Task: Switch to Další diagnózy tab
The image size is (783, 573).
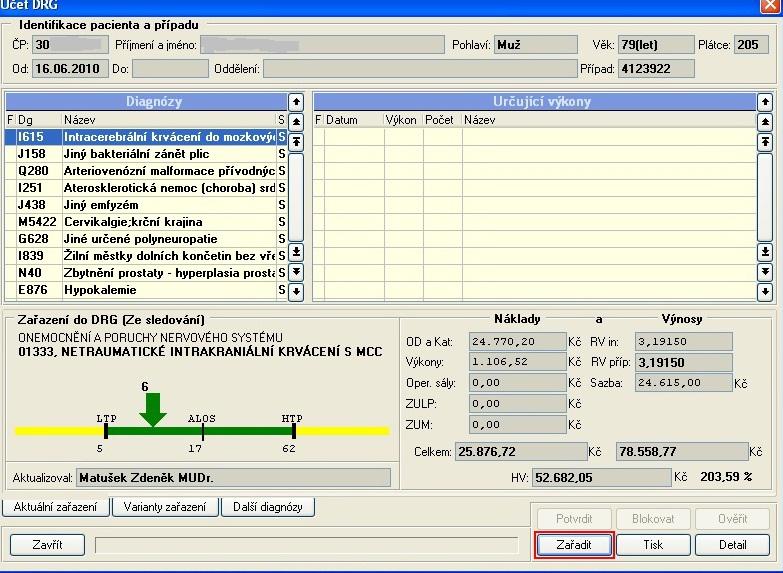Action: tap(268, 507)
